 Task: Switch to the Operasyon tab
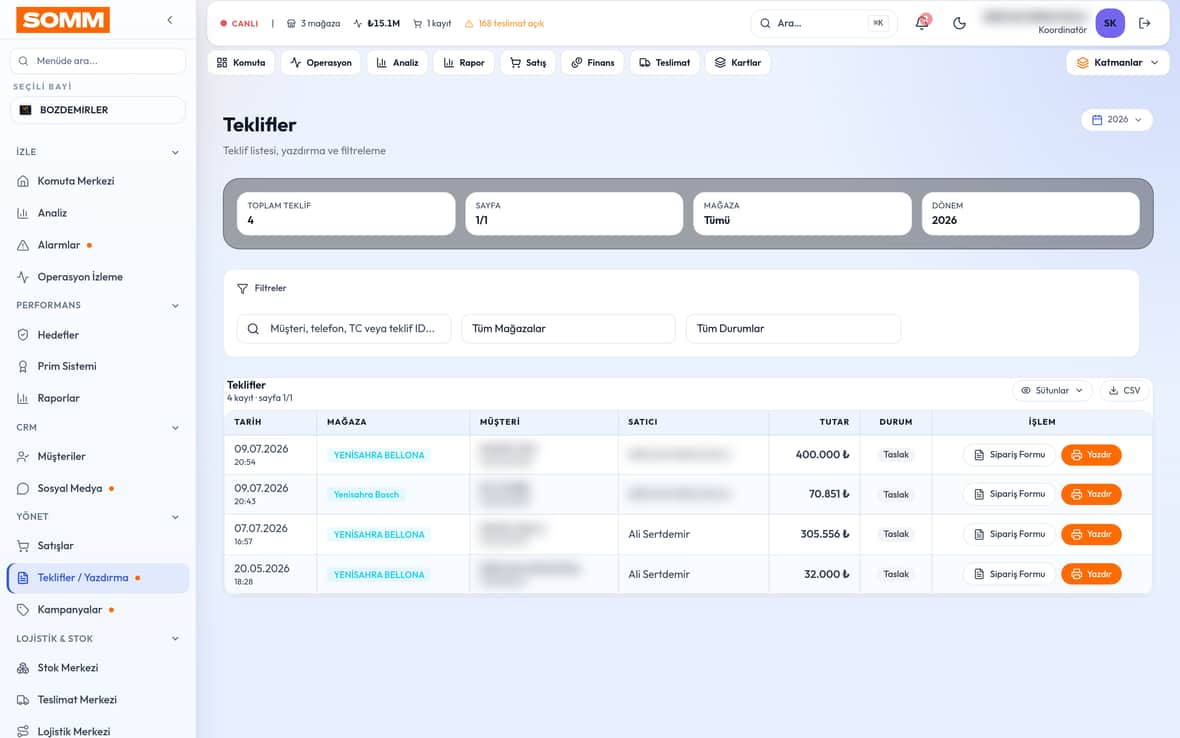point(321,62)
